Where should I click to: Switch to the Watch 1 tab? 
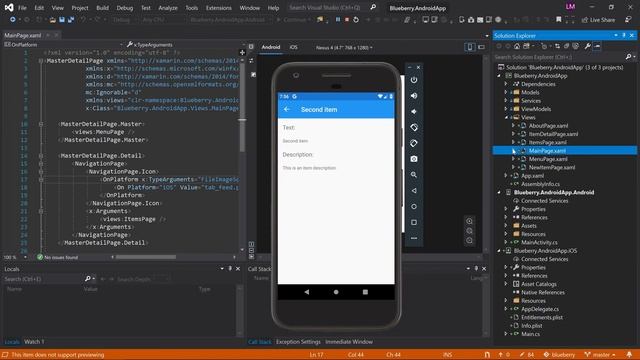[34, 342]
